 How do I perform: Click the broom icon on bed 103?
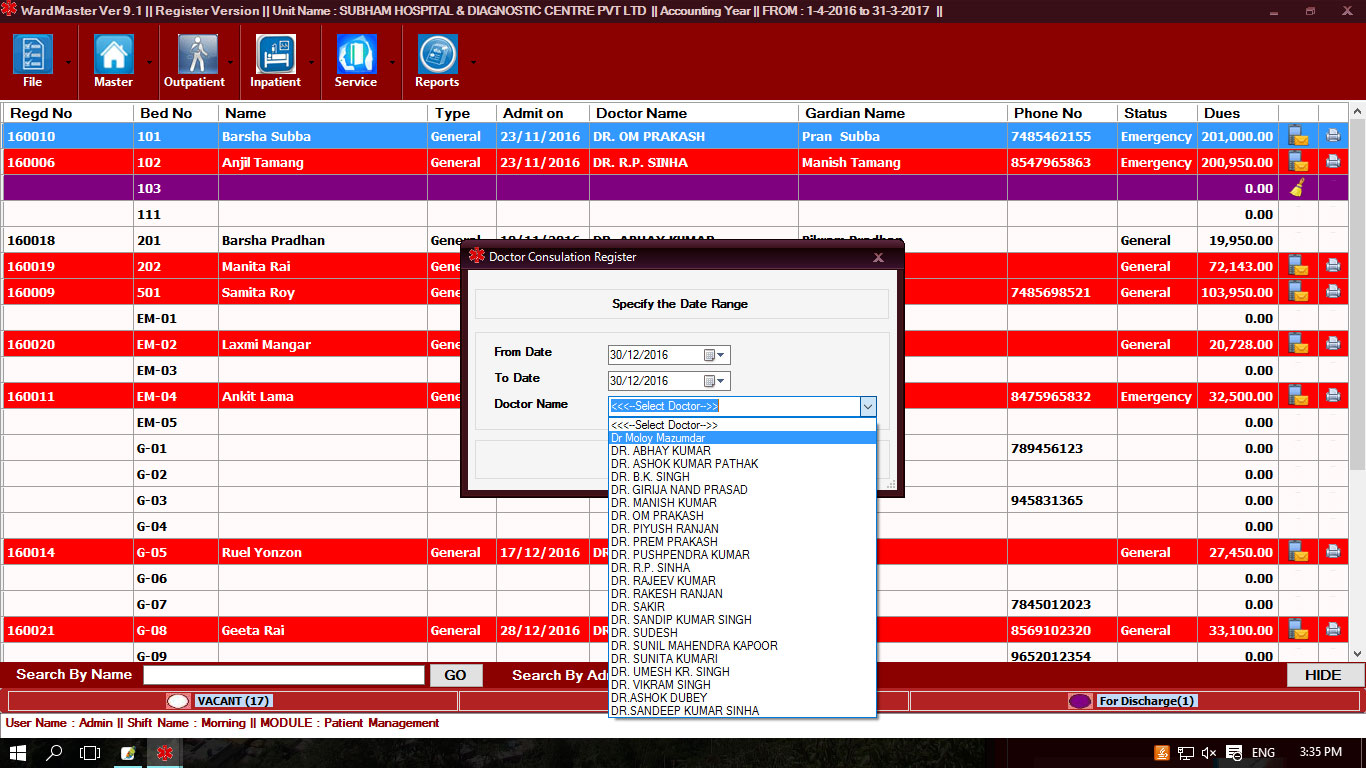click(x=1298, y=188)
